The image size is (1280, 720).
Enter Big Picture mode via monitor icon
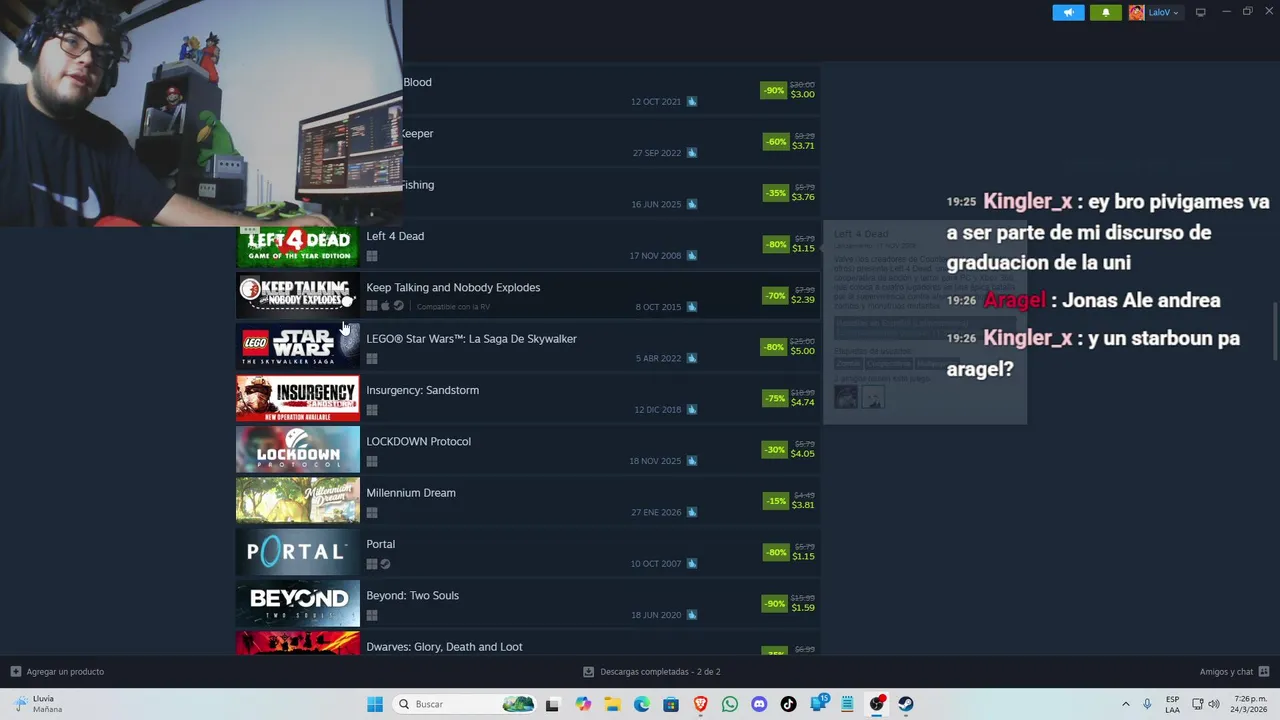[1200, 12]
